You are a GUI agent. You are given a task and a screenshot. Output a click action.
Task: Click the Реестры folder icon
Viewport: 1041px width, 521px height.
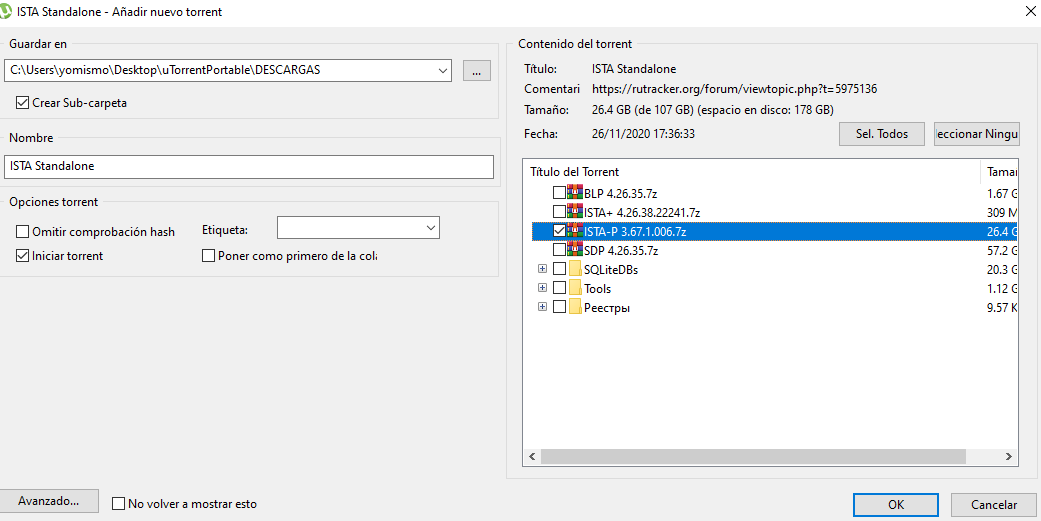click(575, 307)
